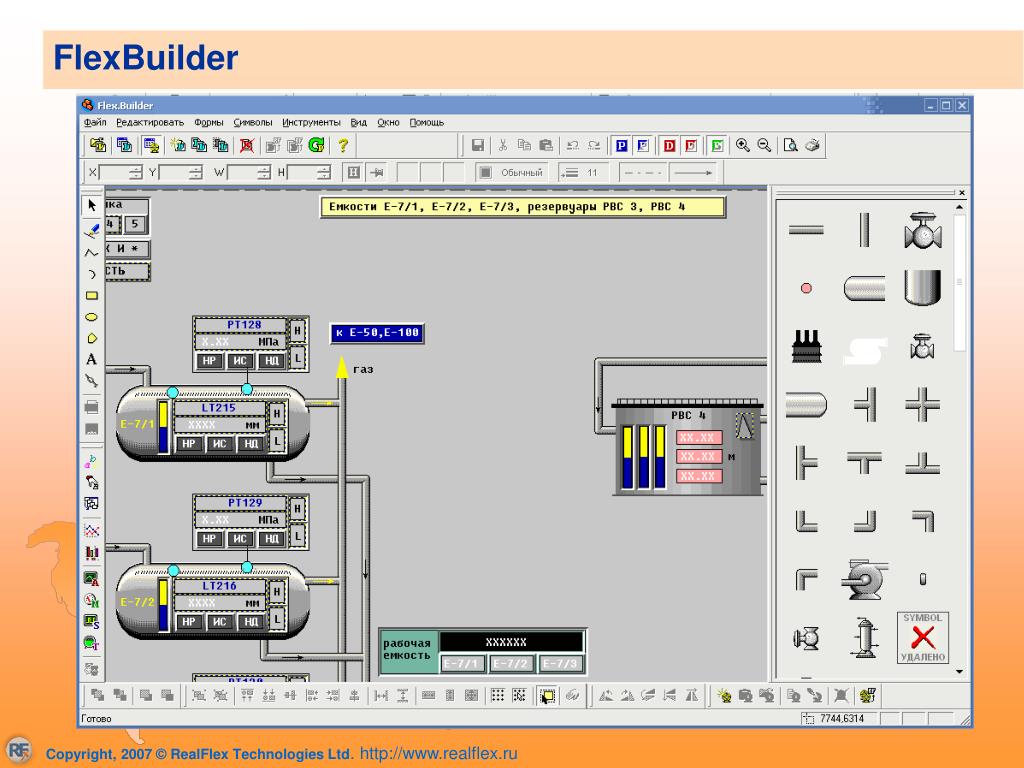Open the Файл menu

point(95,122)
